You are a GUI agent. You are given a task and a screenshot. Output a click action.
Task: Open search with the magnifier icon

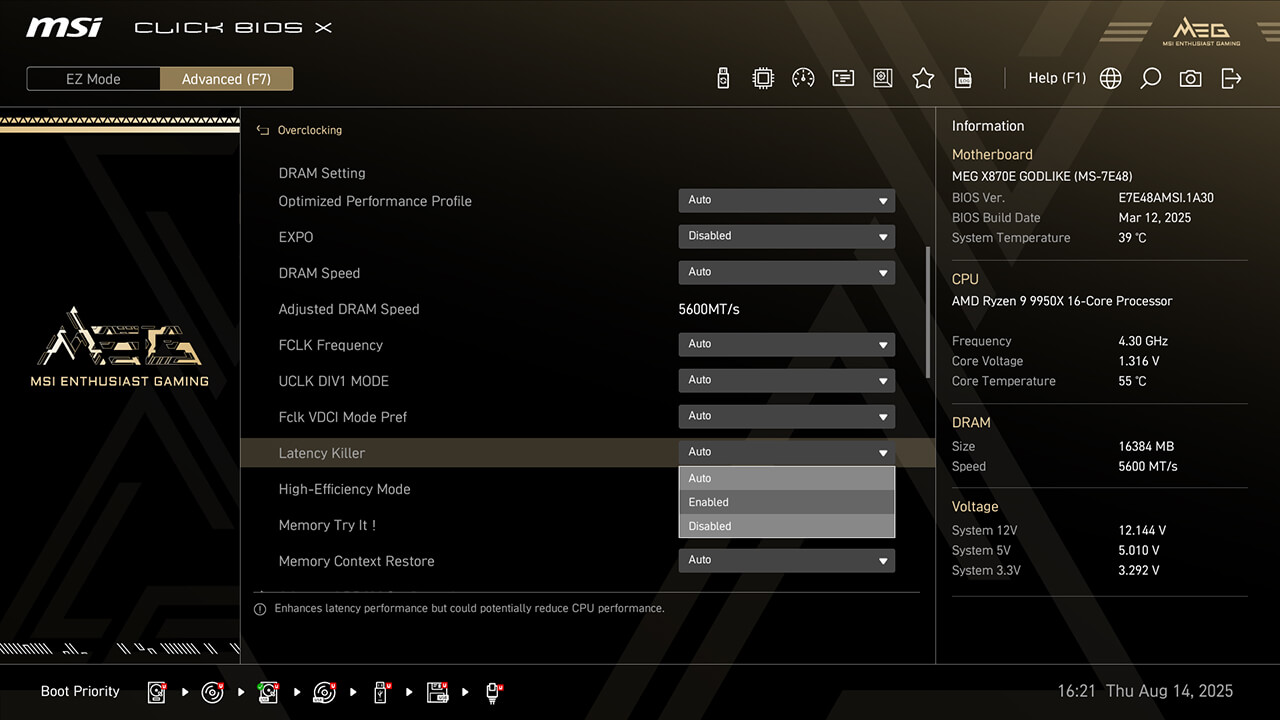(x=1150, y=78)
